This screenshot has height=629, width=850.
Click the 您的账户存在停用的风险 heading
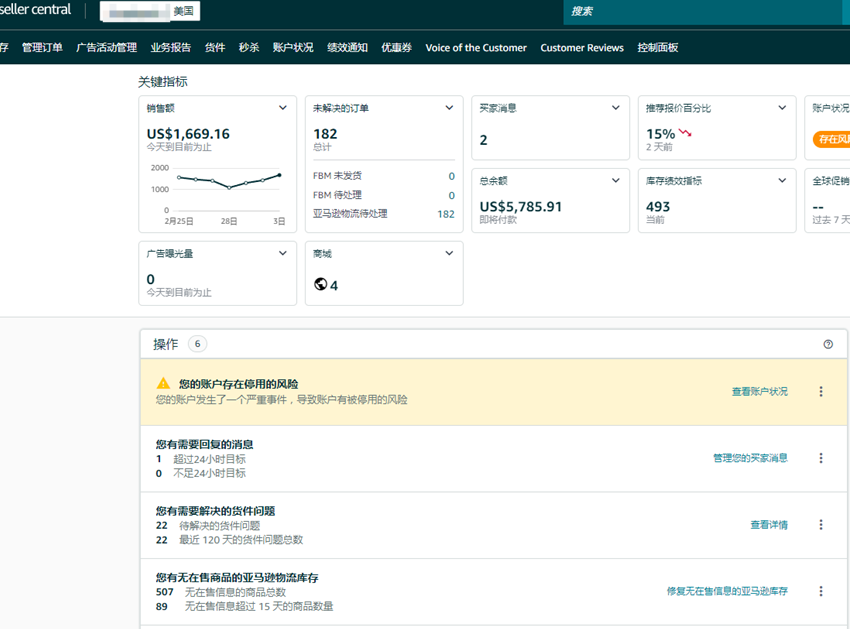click(x=239, y=384)
